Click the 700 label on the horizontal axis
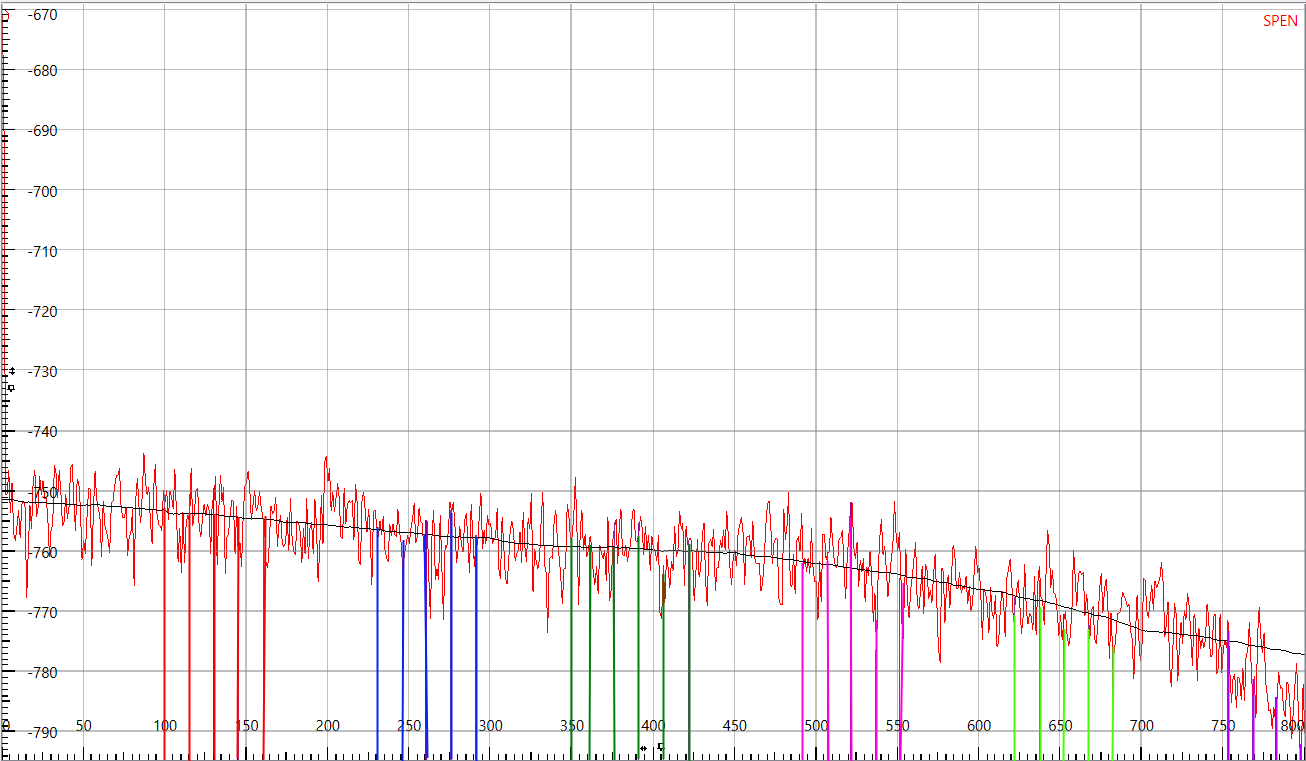Viewport: 1306px width, 761px height. (x=1142, y=726)
